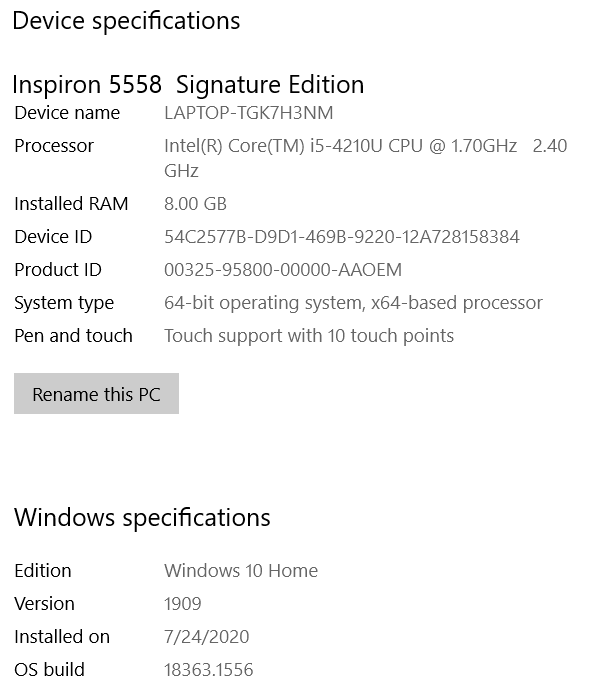The image size is (603, 687).
Task: Click the installed on date 7/24/2020
Action: (x=206, y=637)
